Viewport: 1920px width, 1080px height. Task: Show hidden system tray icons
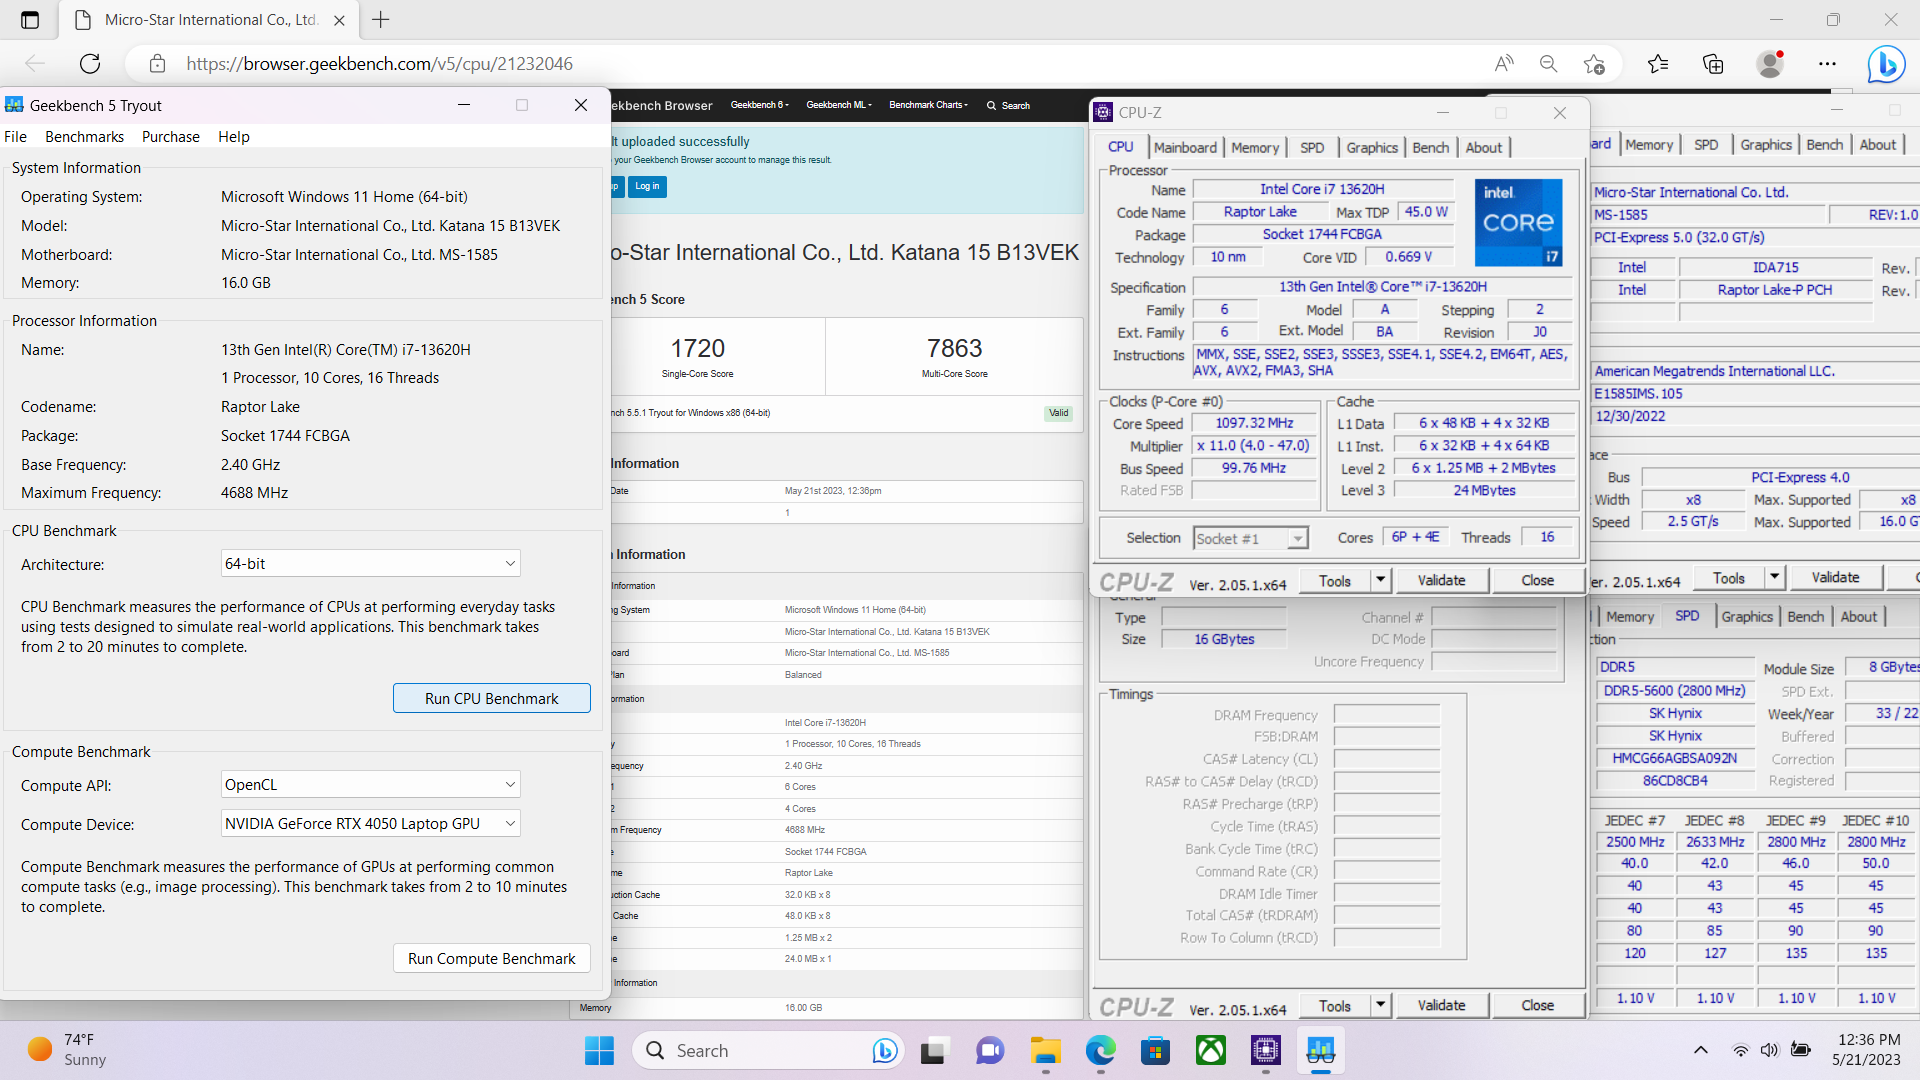1700,1050
